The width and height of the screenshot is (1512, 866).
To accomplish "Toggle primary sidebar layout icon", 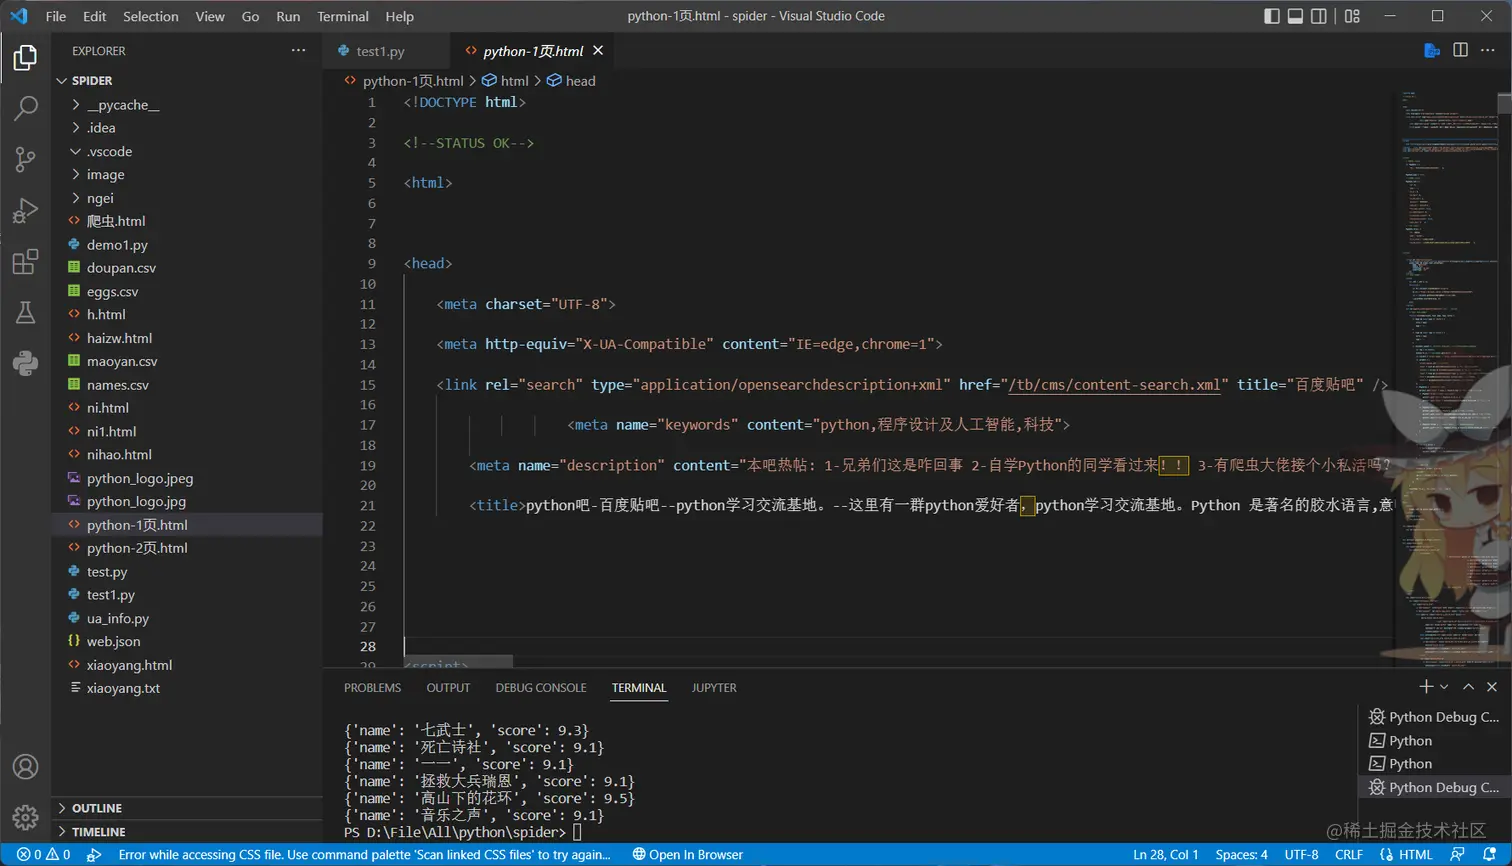I will tap(1272, 16).
